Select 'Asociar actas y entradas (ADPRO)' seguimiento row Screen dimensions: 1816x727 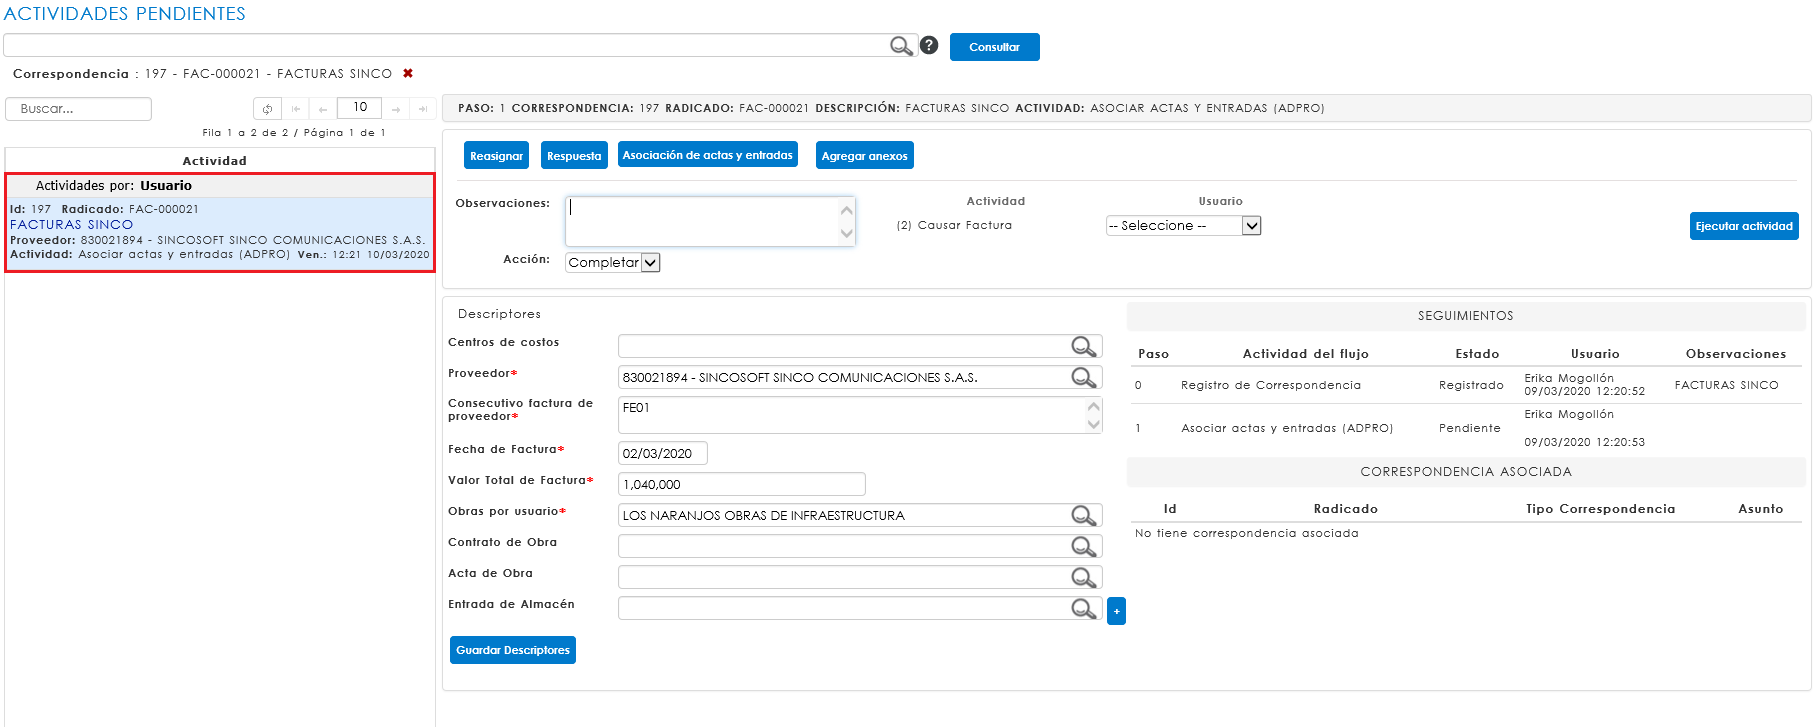[x=1466, y=428]
